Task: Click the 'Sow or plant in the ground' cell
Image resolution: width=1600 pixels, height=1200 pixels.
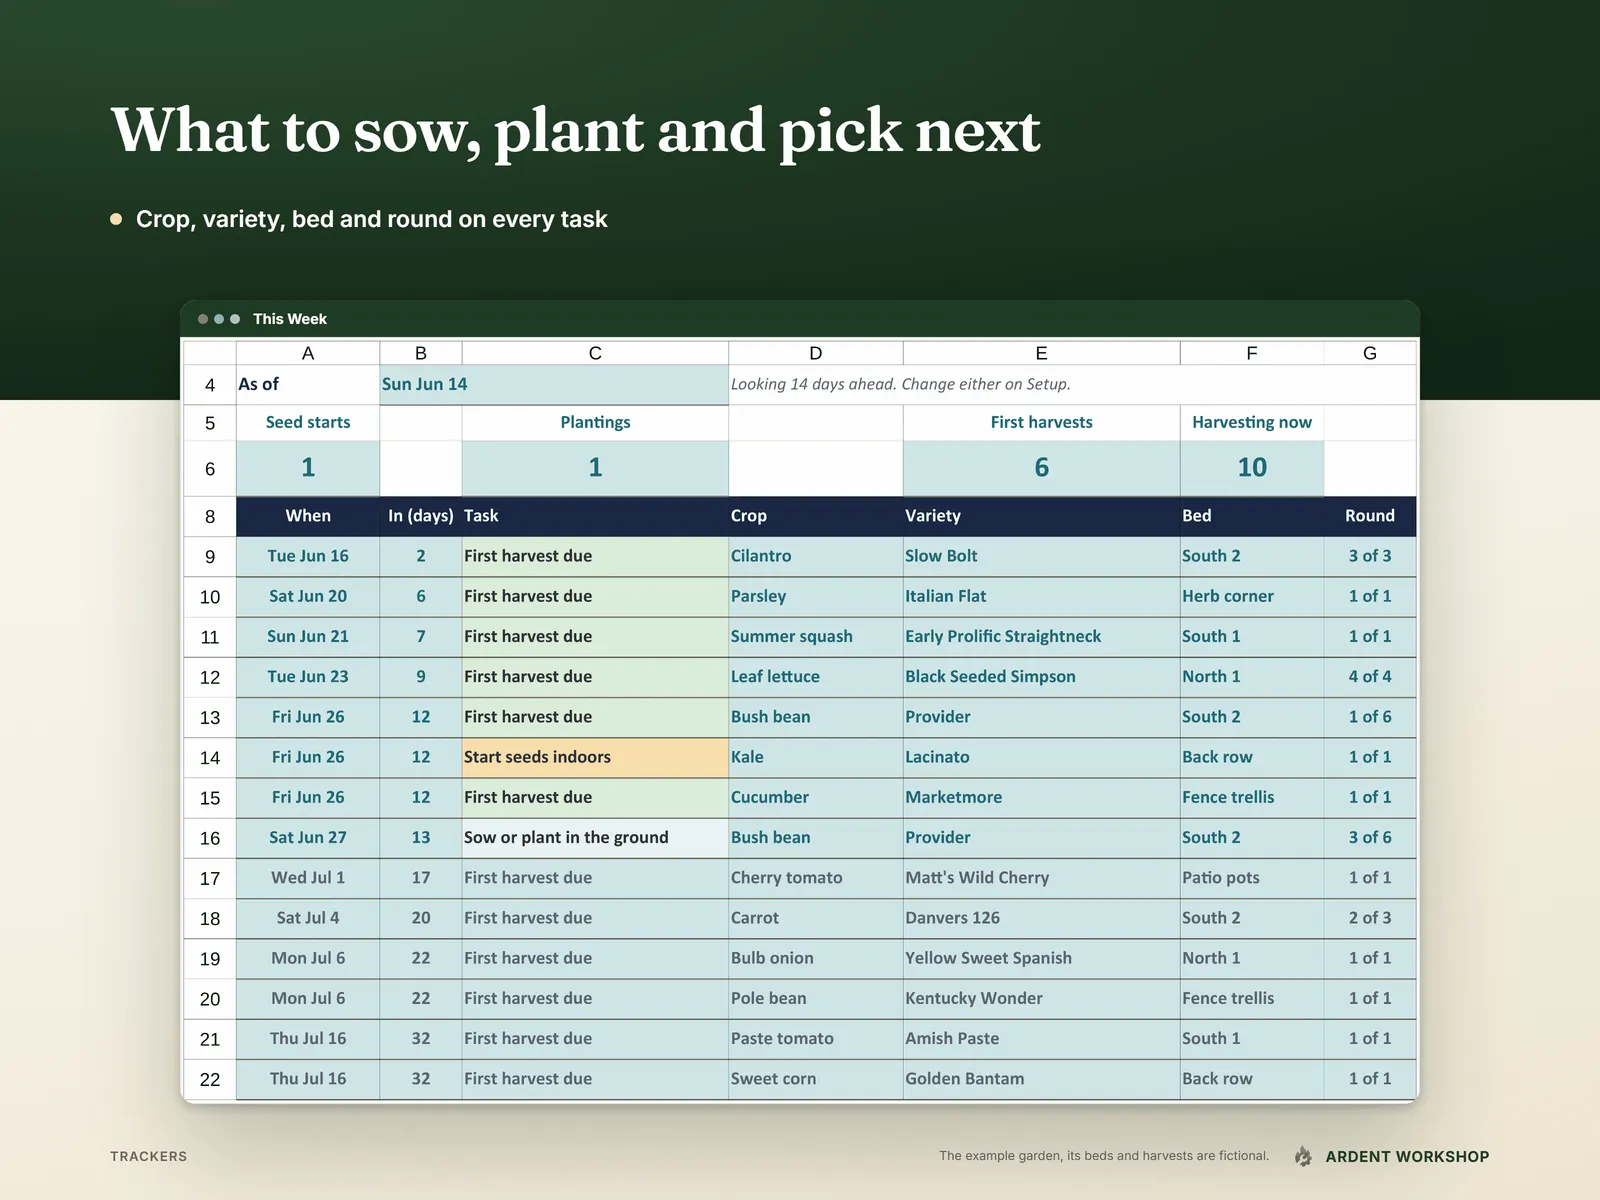Action: 595,838
